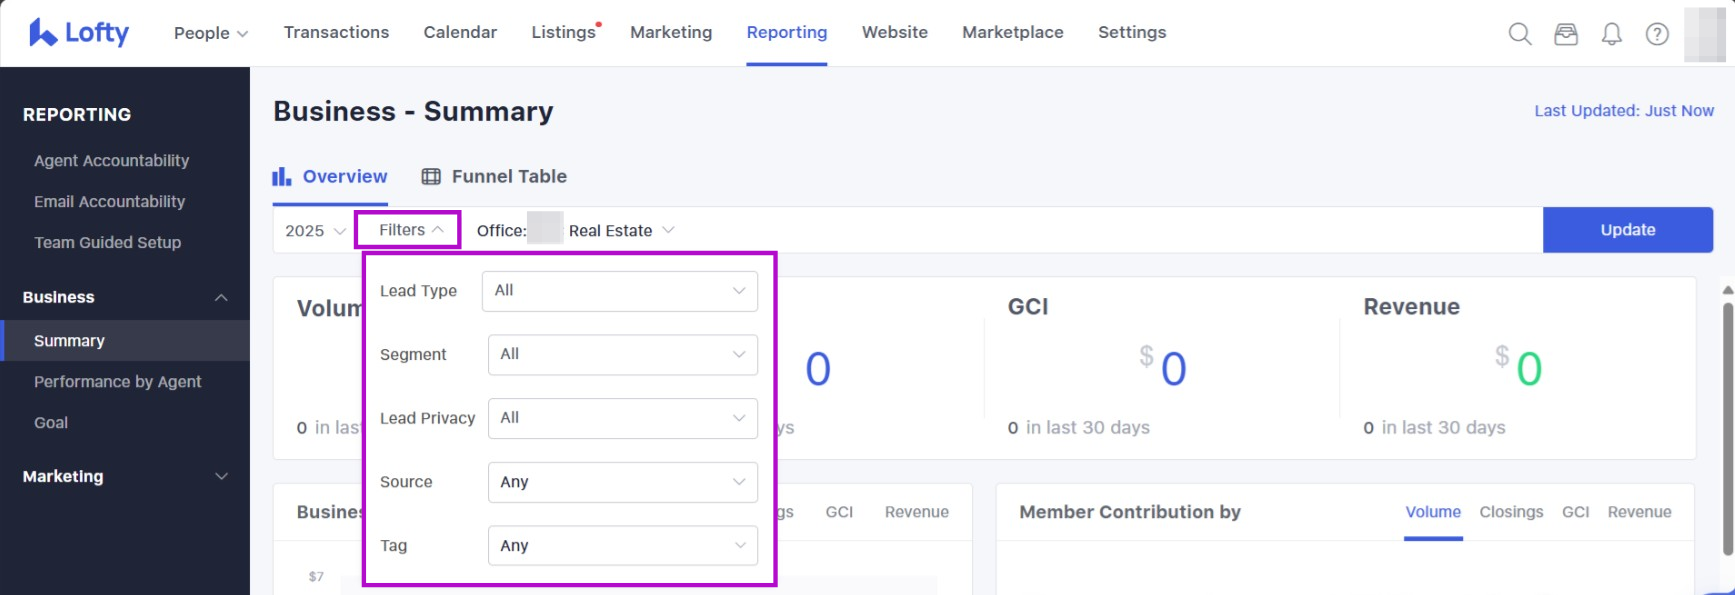
Task: Open the 2025 year selector
Action: coord(314,231)
